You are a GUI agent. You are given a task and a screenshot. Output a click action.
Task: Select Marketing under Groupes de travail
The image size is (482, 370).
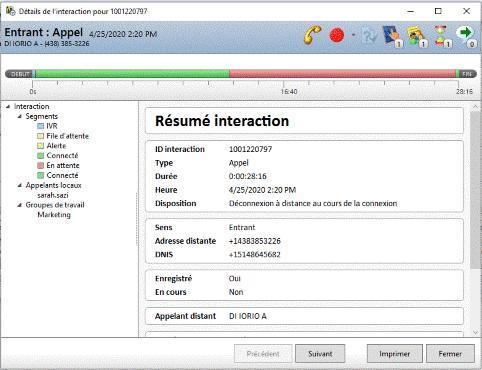click(54, 215)
